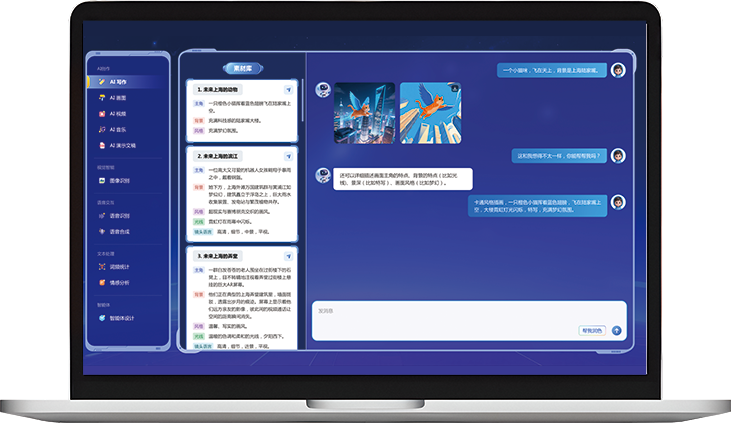731x423 pixels.
Task: Click the 帮我润色 button
Action: click(592, 331)
